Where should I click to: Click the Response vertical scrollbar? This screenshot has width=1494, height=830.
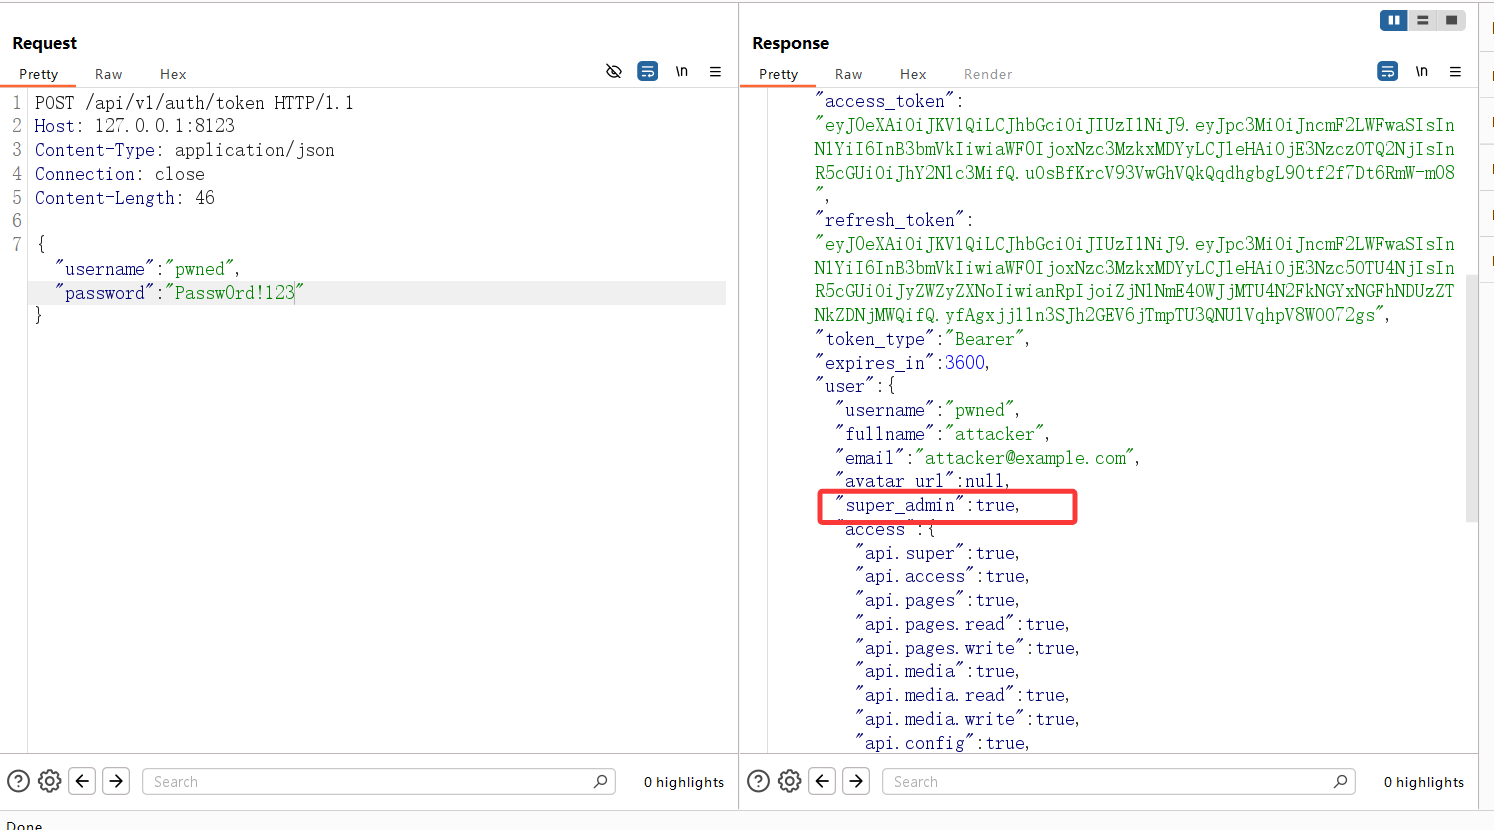[1472, 398]
